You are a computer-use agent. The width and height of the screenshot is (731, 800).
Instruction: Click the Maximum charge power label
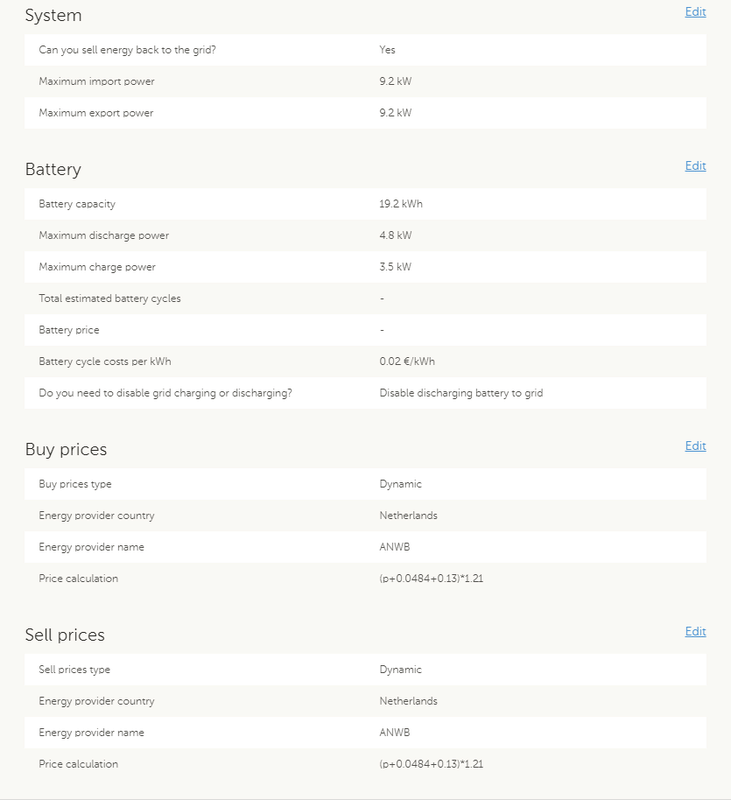click(97, 268)
